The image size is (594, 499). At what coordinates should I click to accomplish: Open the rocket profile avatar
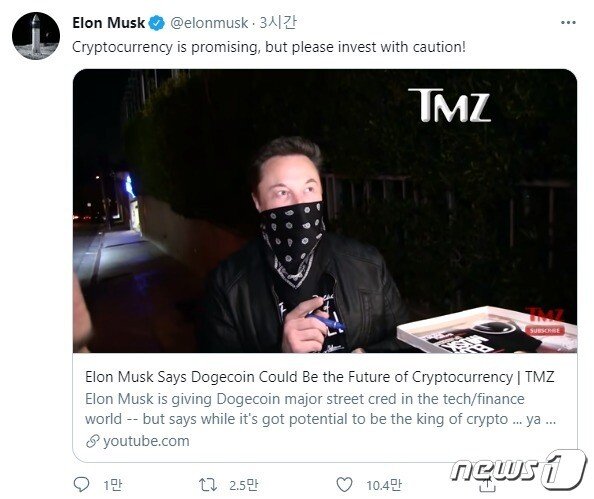click(36, 36)
